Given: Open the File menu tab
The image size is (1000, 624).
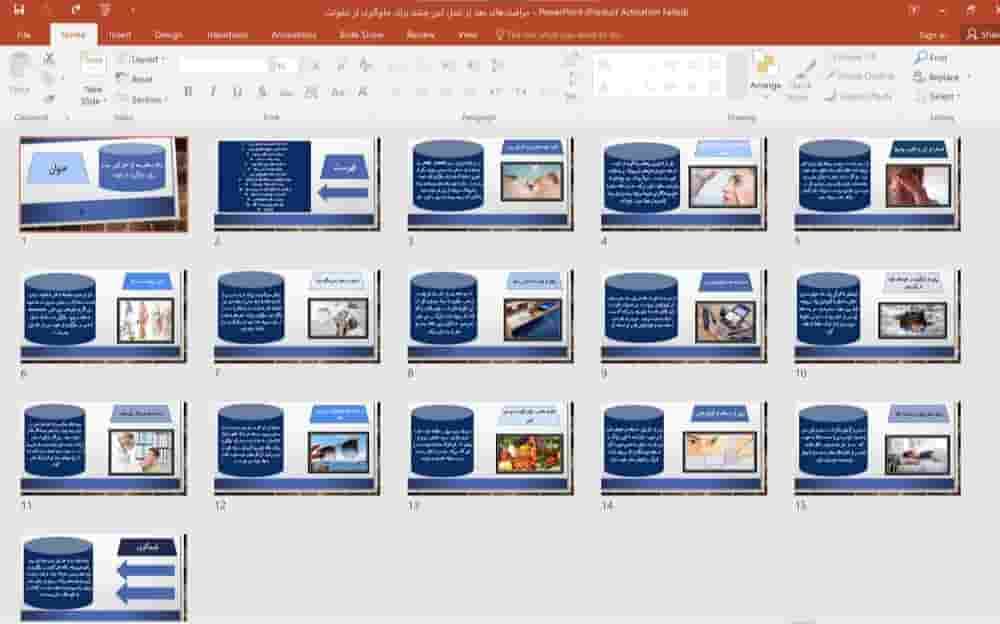Looking at the screenshot, I should click(24, 35).
